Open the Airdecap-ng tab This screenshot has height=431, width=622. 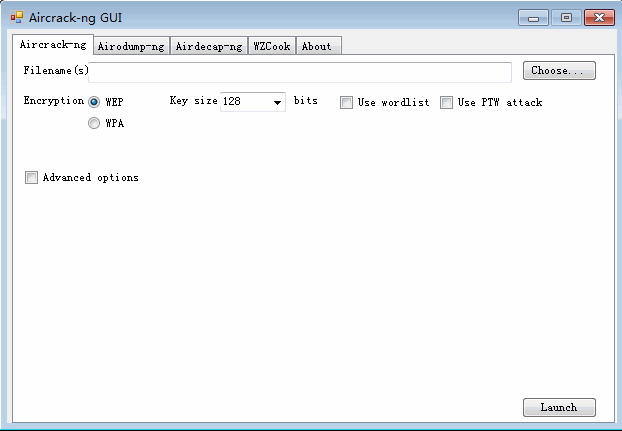[209, 46]
